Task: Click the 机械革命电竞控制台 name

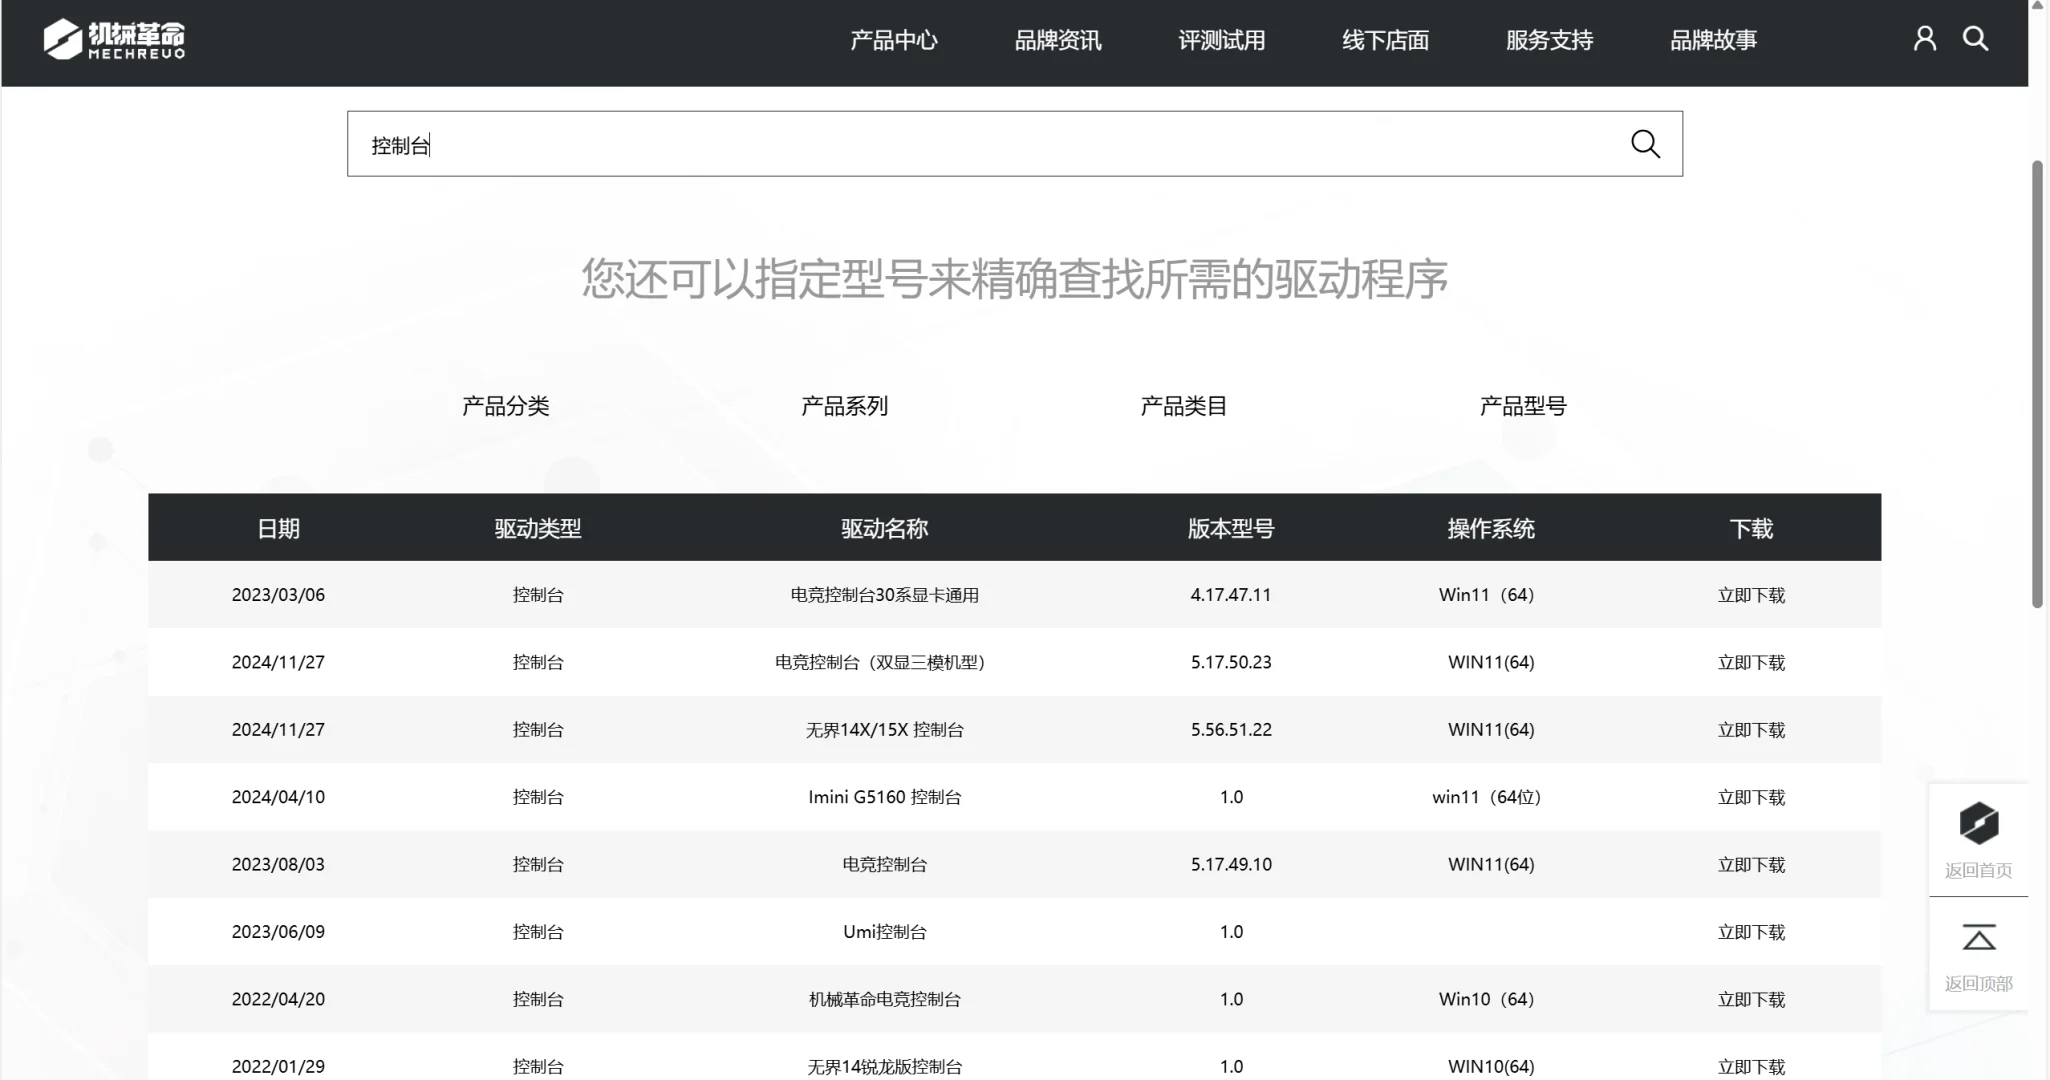Action: pyautogui.click(x=885, y=999)
